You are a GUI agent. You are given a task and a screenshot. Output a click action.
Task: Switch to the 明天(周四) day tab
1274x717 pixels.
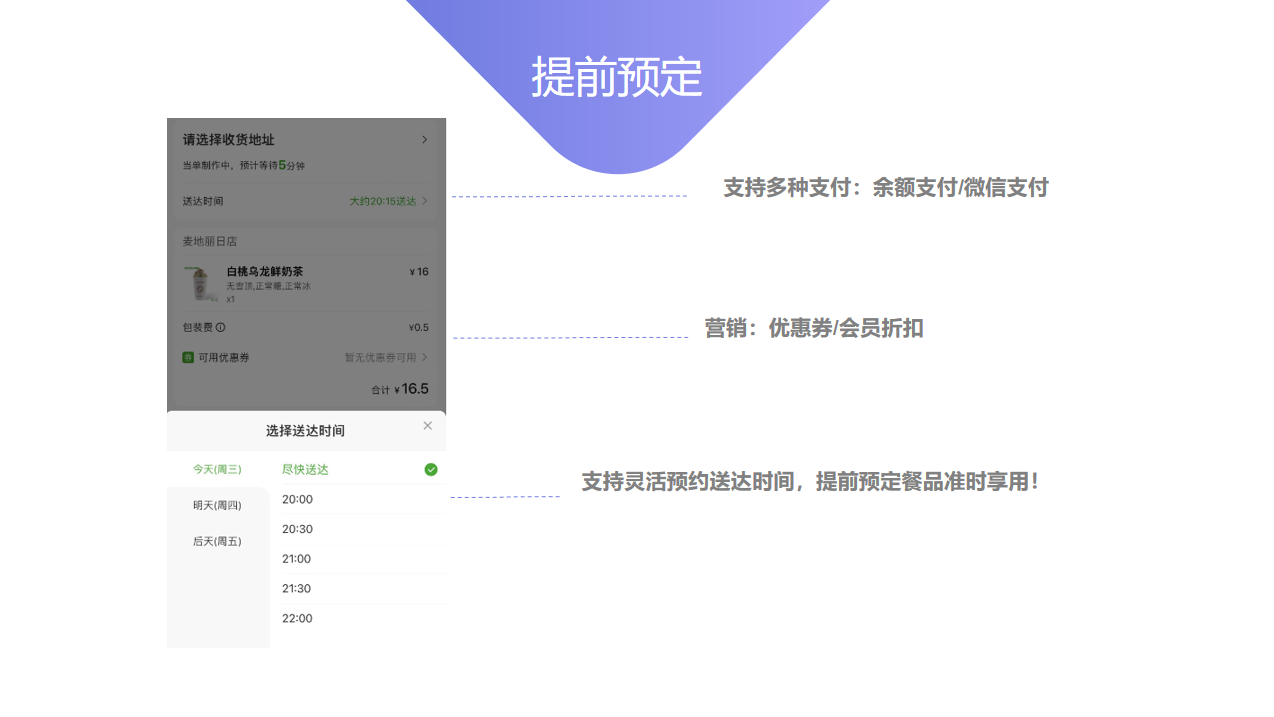[x=217, y=505]
